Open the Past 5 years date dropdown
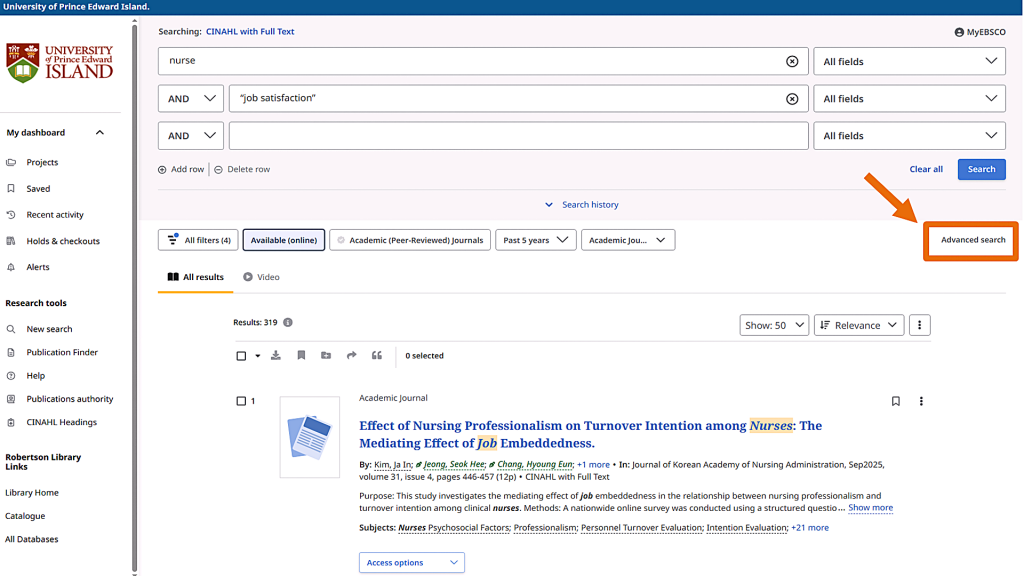 tap(535, 240)
